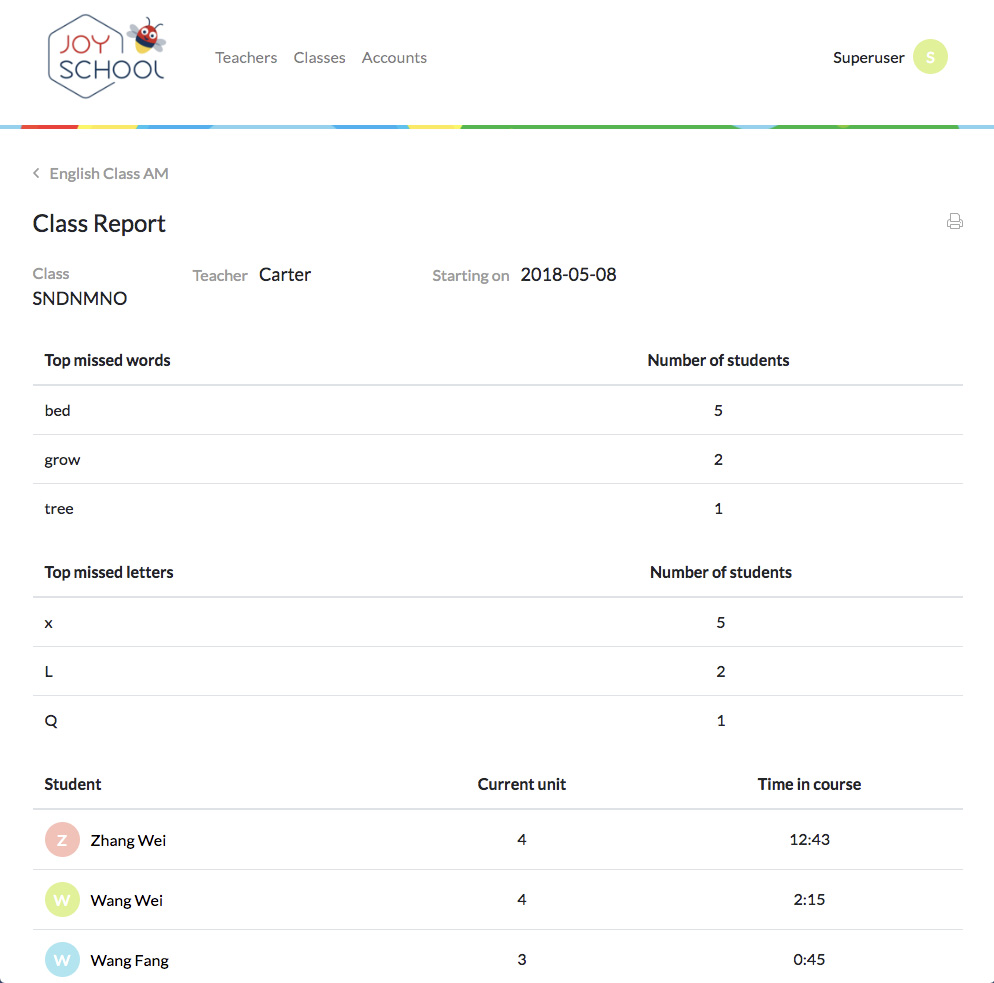Click the back chevron beside English Class AM
This screenshot has height=983, width=994.
[37, 174]
